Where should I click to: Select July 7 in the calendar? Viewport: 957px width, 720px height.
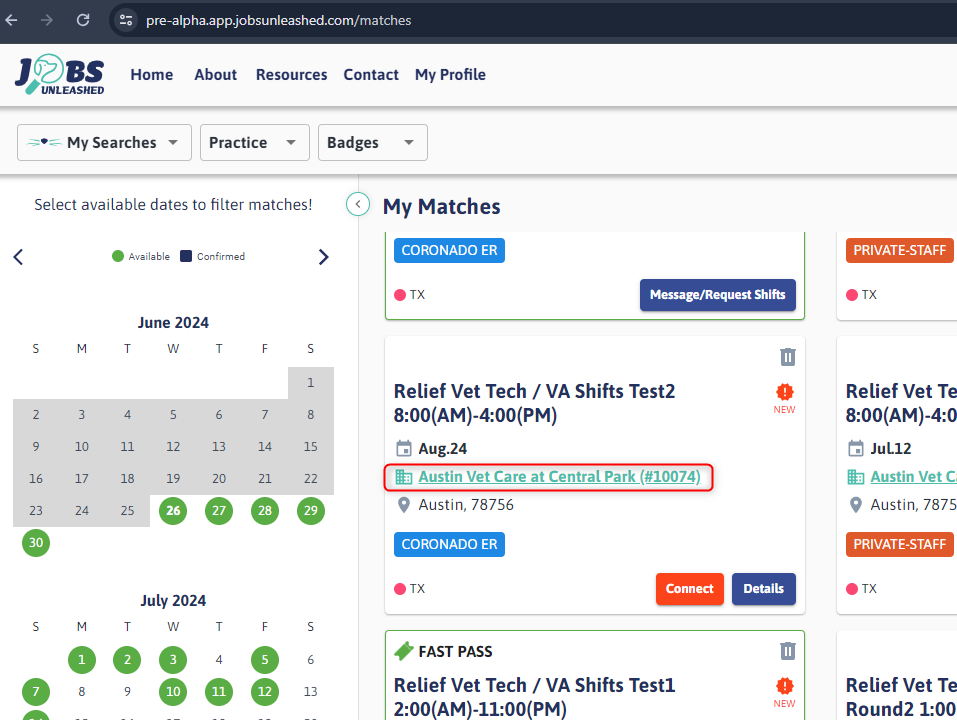pyautogui.click(x=36, y=691)
